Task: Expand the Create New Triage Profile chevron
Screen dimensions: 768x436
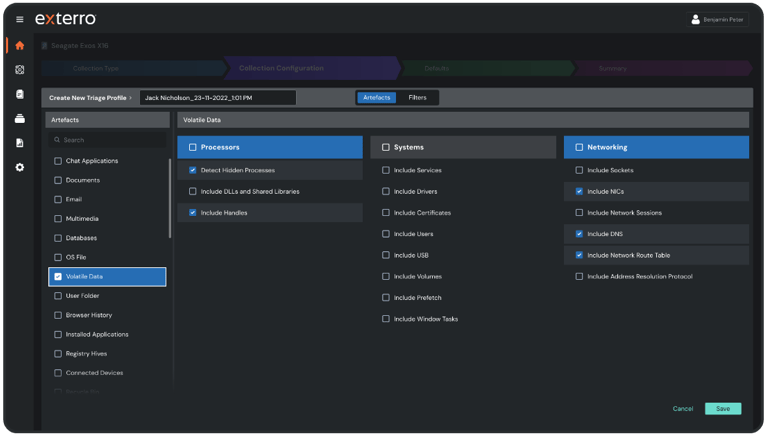Action: coord(131,98)
